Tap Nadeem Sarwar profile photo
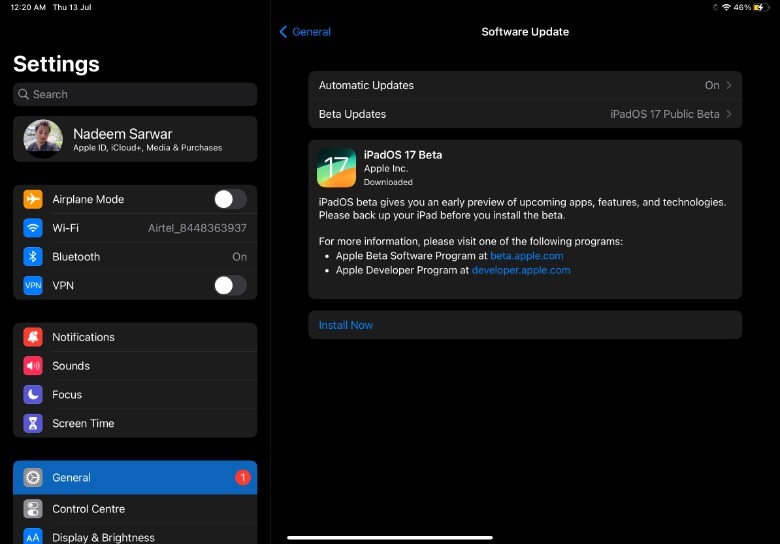This screenshot has height=544, width=780. tap(43, 139)
